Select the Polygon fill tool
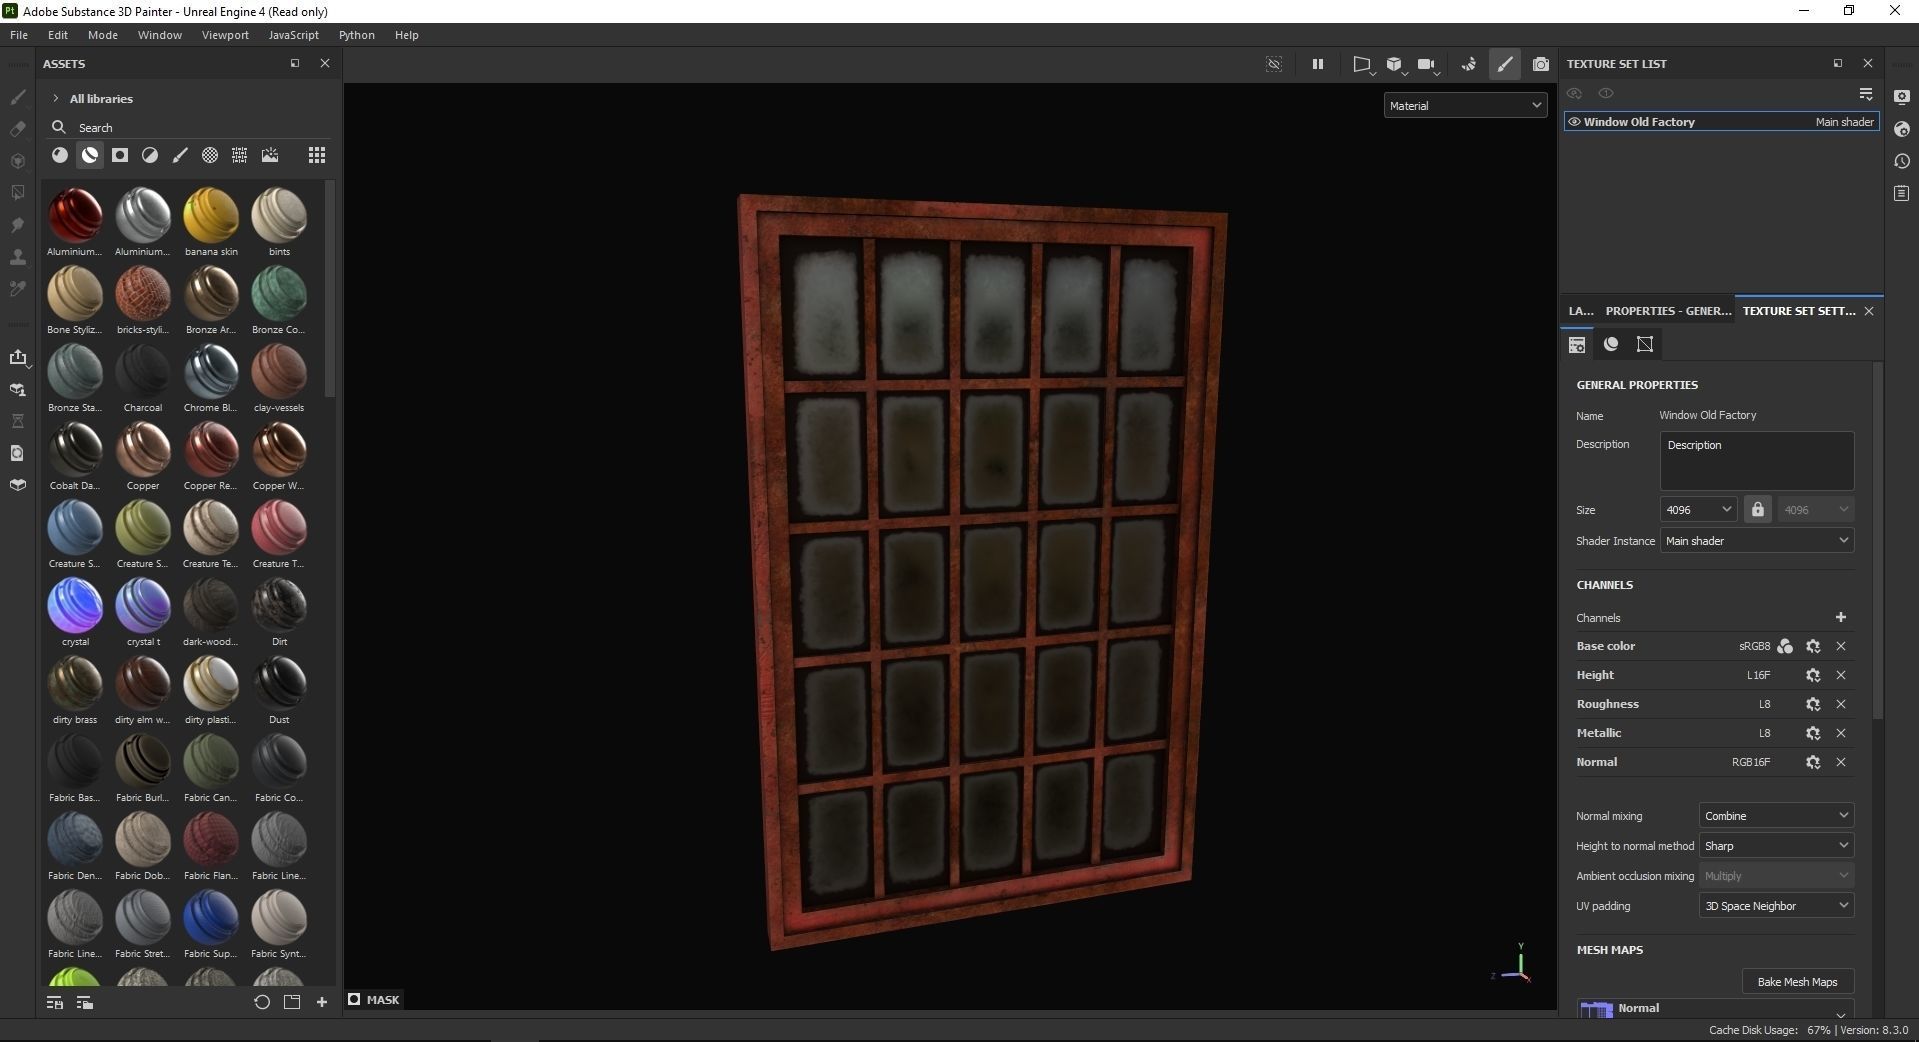The height and width of the screenshot is (1042, 1919). [x=18, y=193]
